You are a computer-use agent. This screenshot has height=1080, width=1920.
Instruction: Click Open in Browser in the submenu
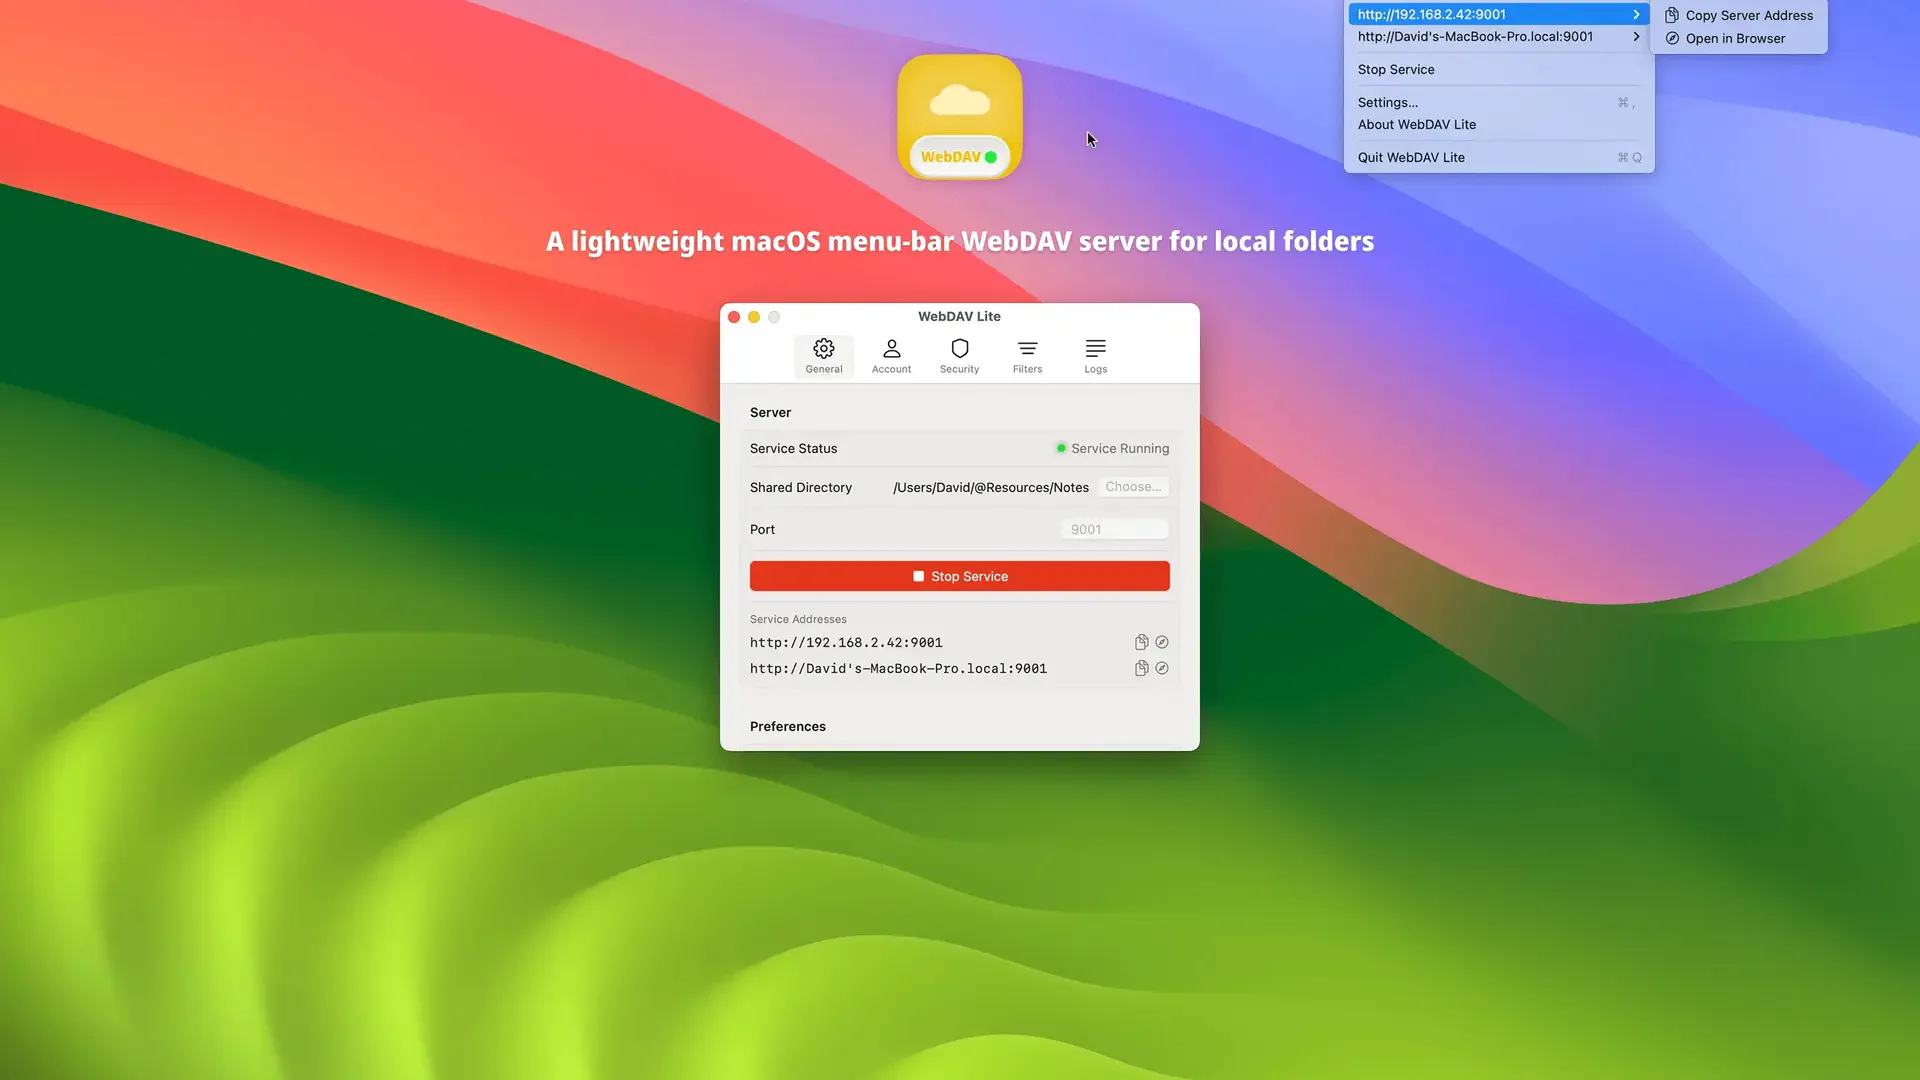pos(1738,38)
